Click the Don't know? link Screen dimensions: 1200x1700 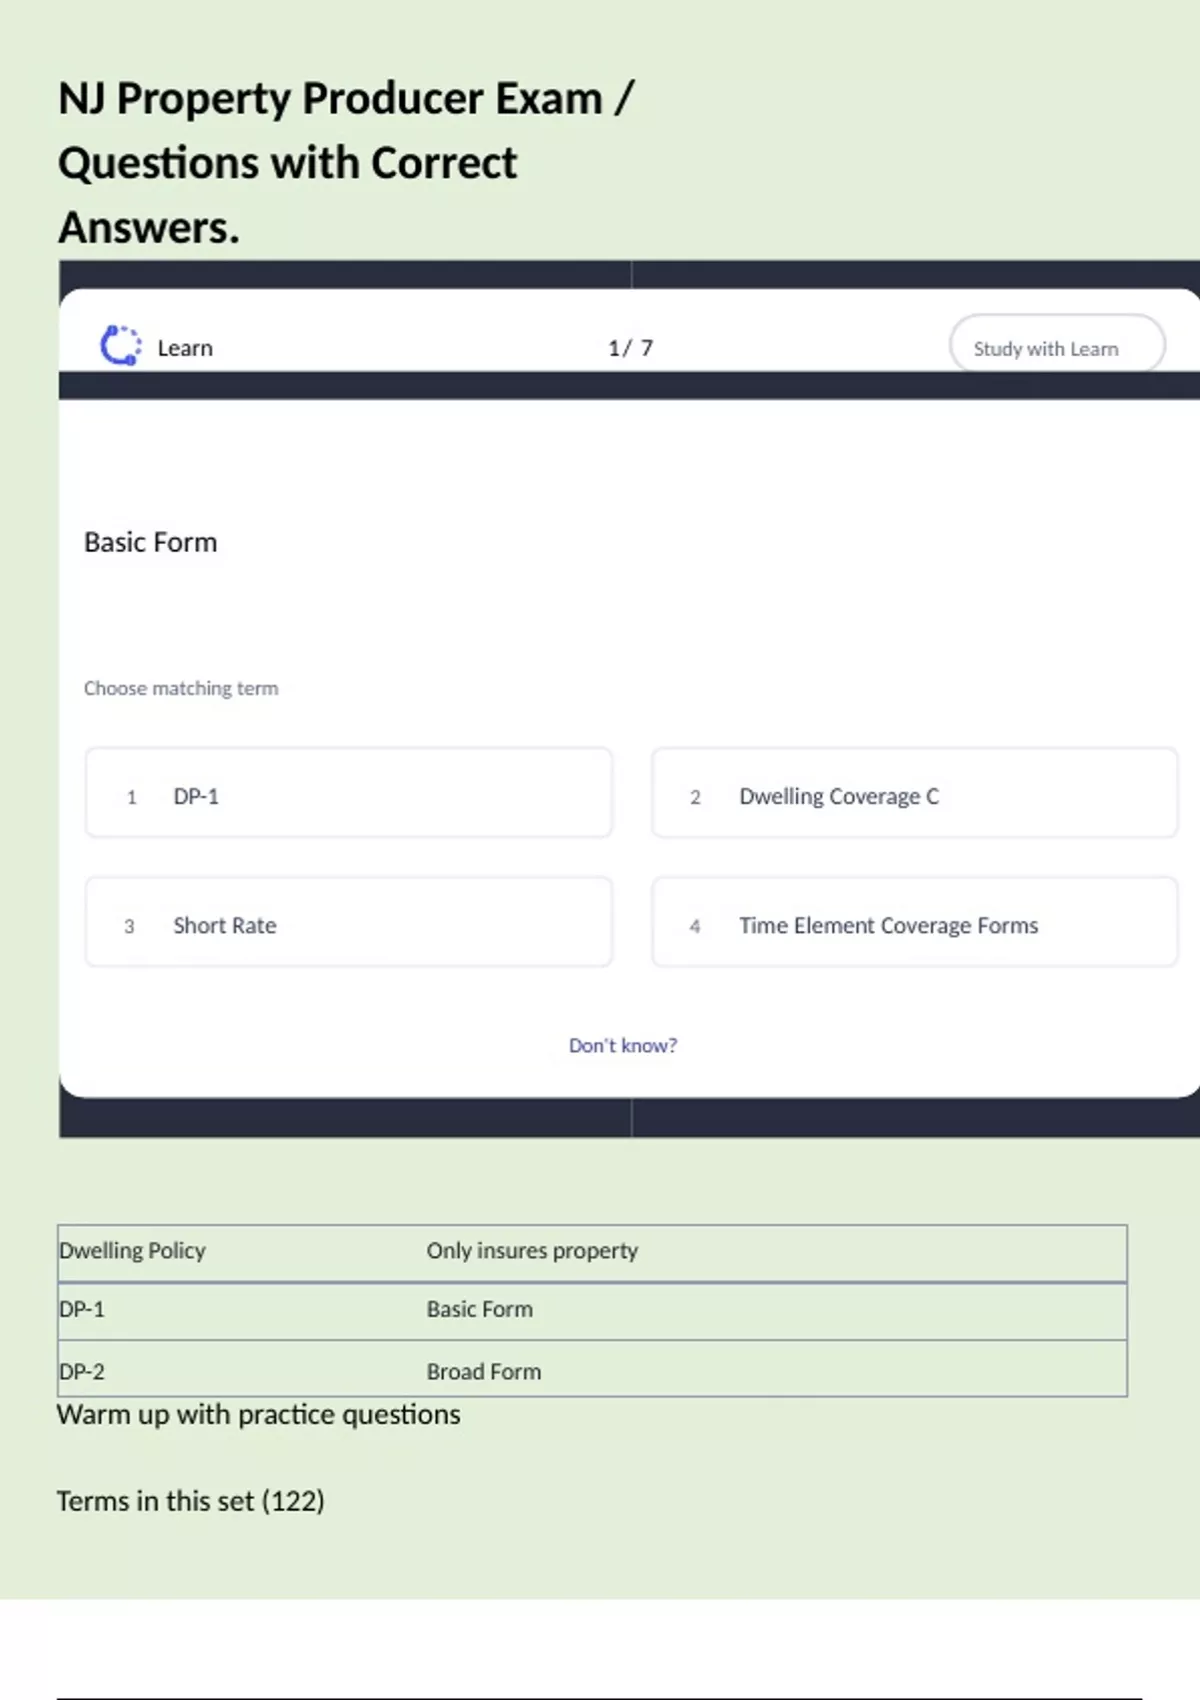[622, 1045]
